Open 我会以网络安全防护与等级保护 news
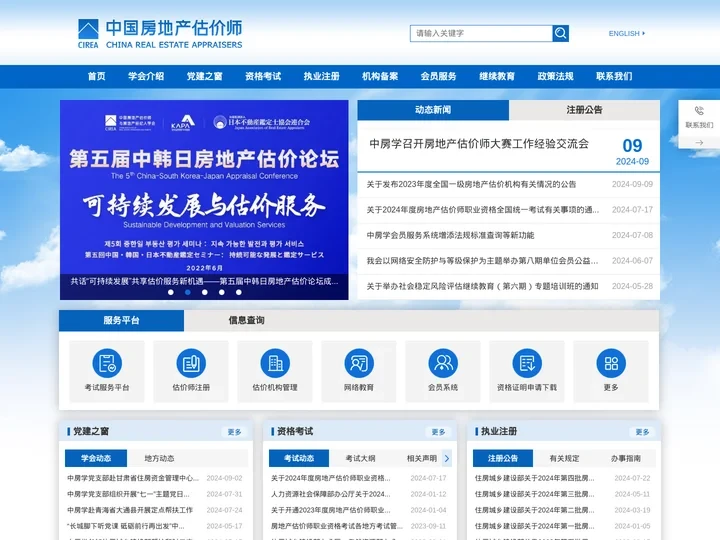720x540 pixels. click(482, 261)
